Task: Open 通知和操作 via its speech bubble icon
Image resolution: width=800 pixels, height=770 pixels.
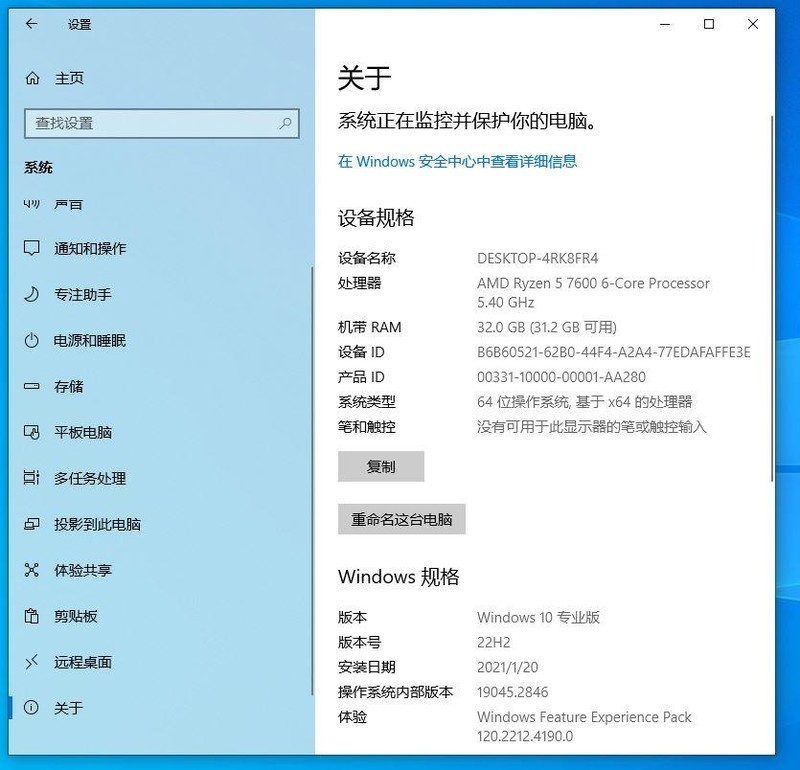Action: coord(30,249)
